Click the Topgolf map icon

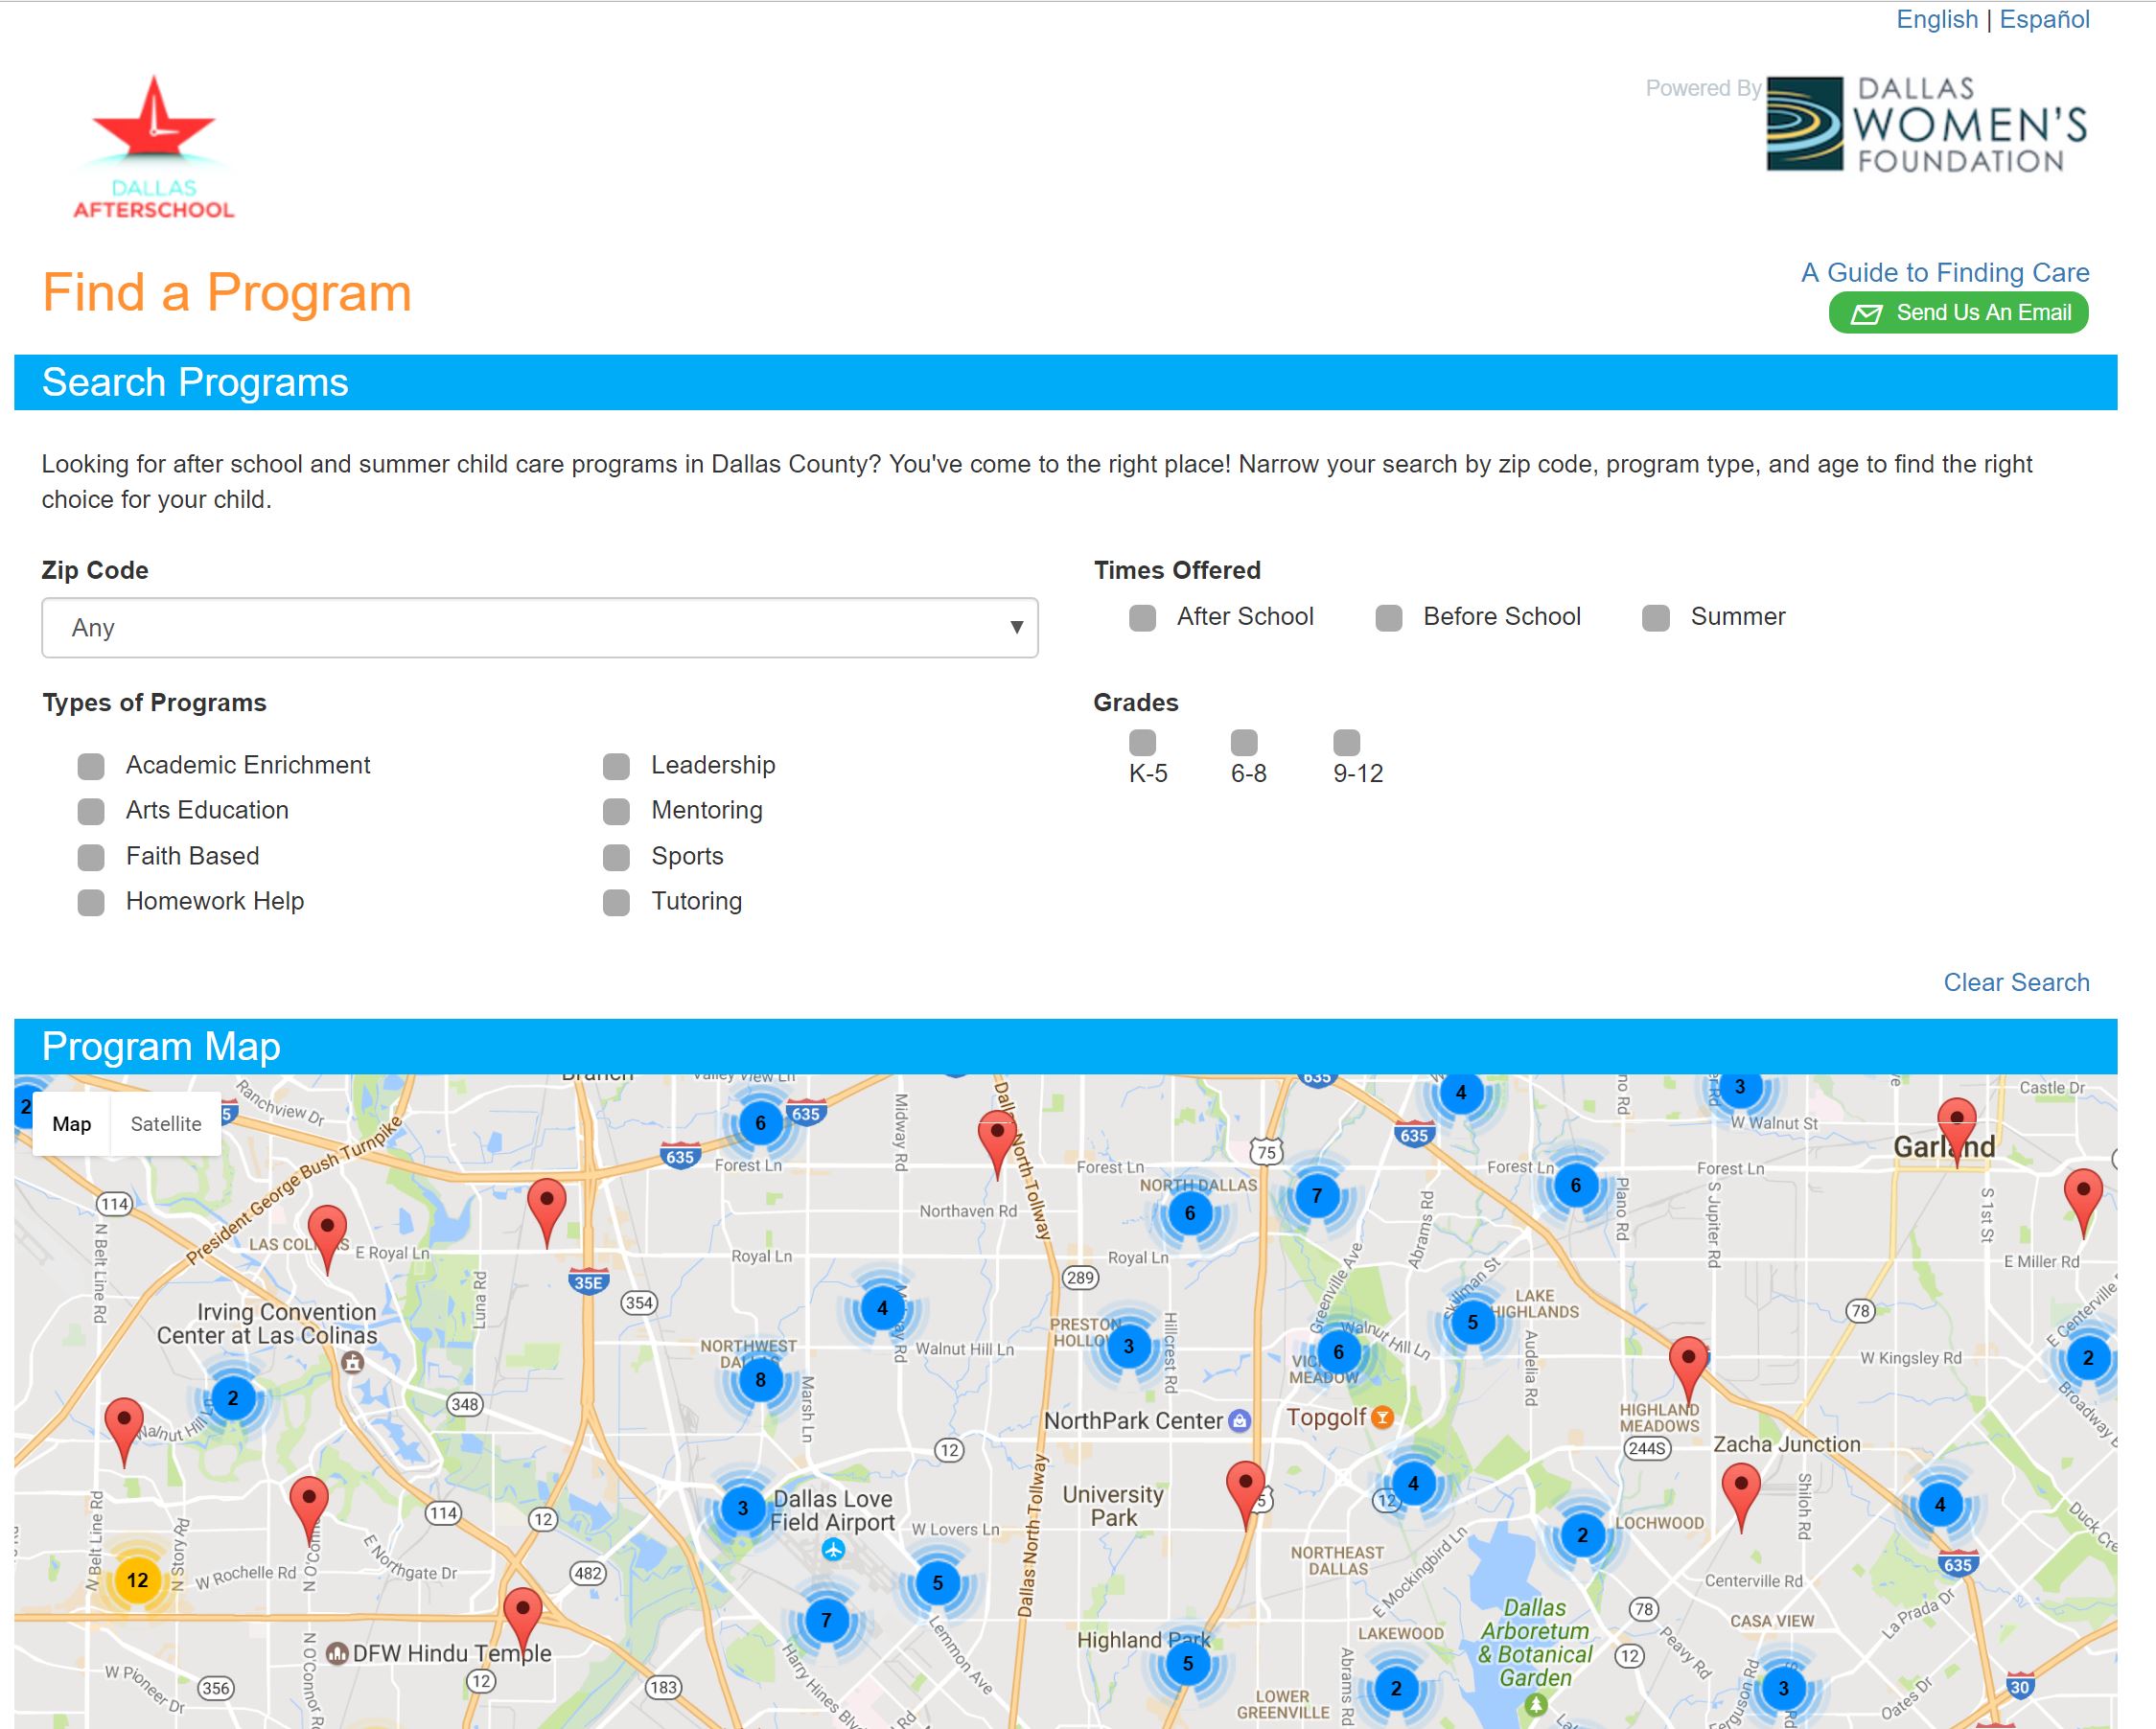coord(1382,1417)
